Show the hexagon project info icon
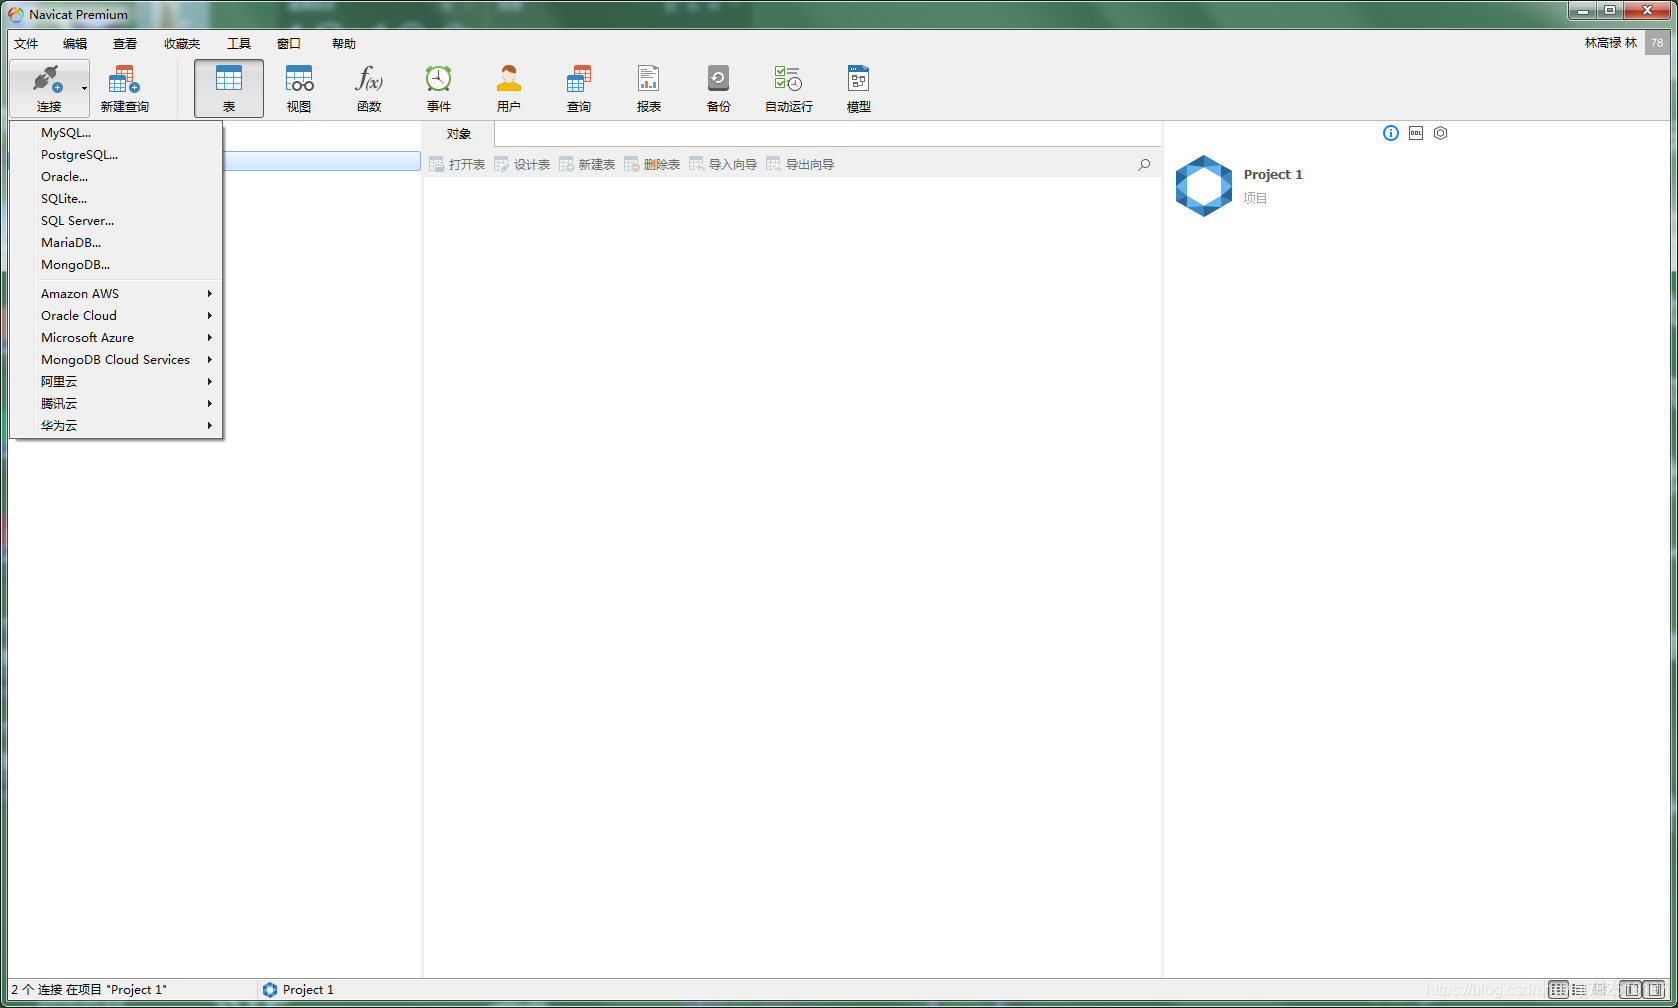Screen dimensions: 1678x1008 click(x=1441, y=133)
